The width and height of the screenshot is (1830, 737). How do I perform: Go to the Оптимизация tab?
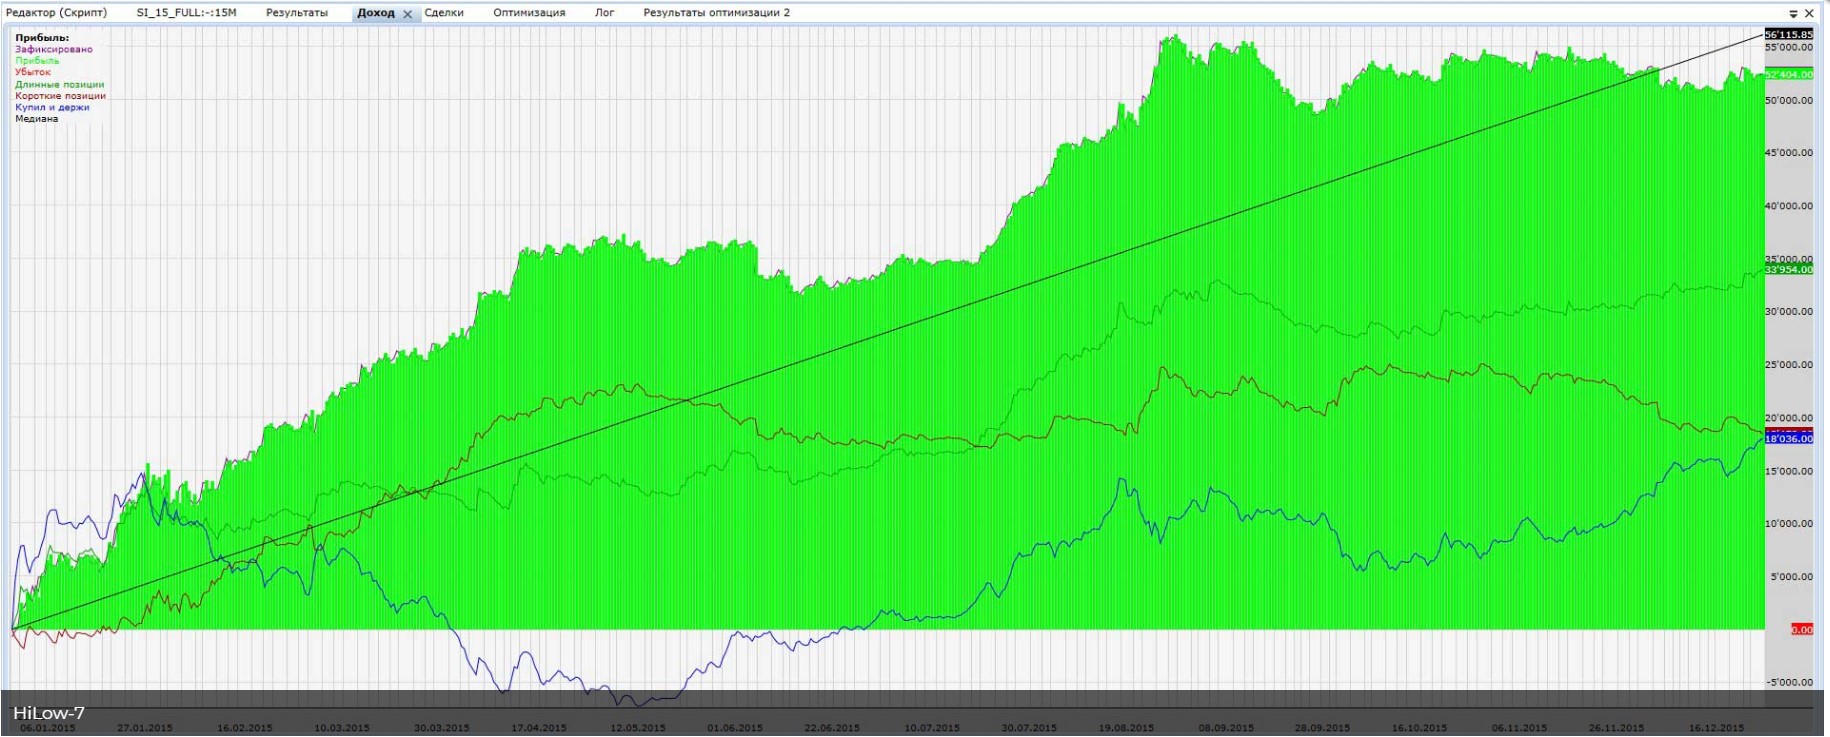pyautogui.click(x=529, y=13)
